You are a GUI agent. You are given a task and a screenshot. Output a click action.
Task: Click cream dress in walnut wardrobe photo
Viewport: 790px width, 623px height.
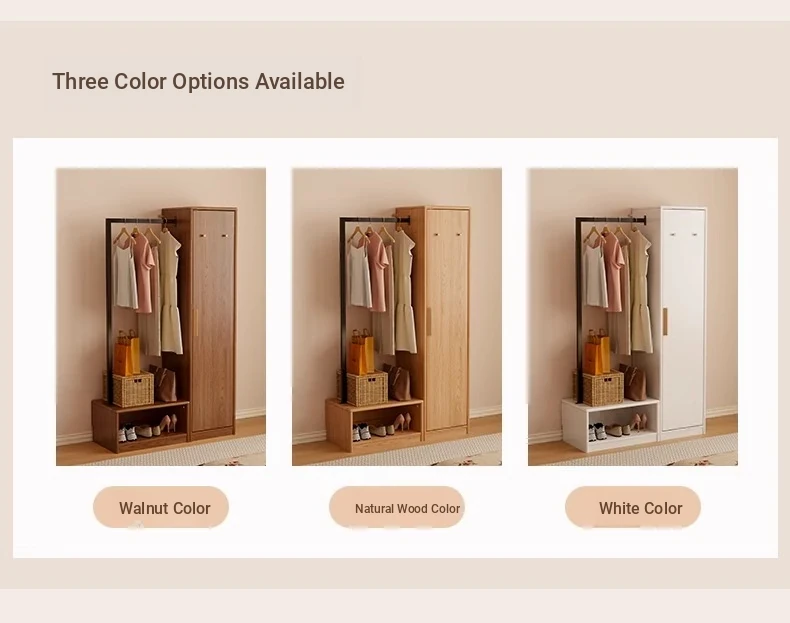click(171, 292)
